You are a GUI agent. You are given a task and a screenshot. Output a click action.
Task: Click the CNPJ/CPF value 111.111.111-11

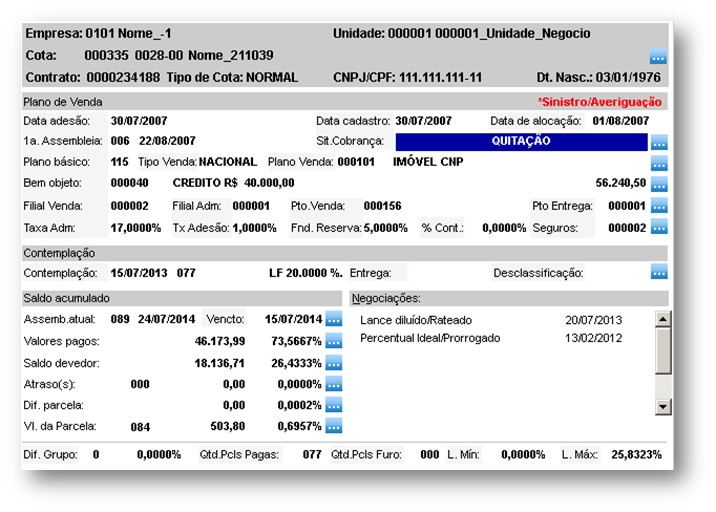(x=441, y=77)
